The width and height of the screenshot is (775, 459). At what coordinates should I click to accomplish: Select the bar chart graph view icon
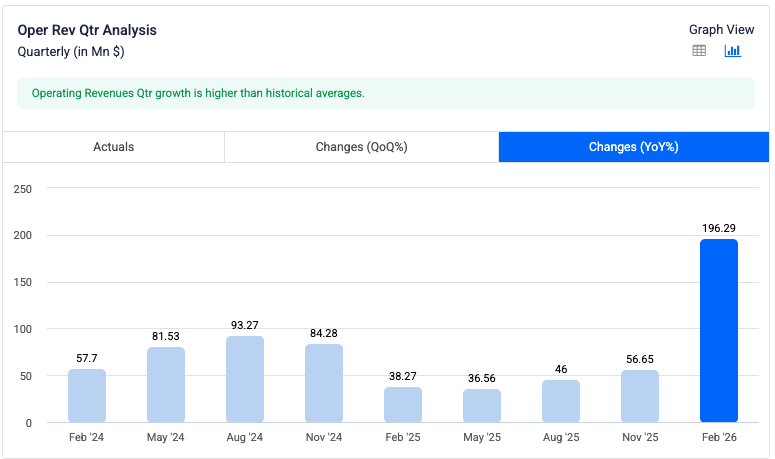[732, 50]
